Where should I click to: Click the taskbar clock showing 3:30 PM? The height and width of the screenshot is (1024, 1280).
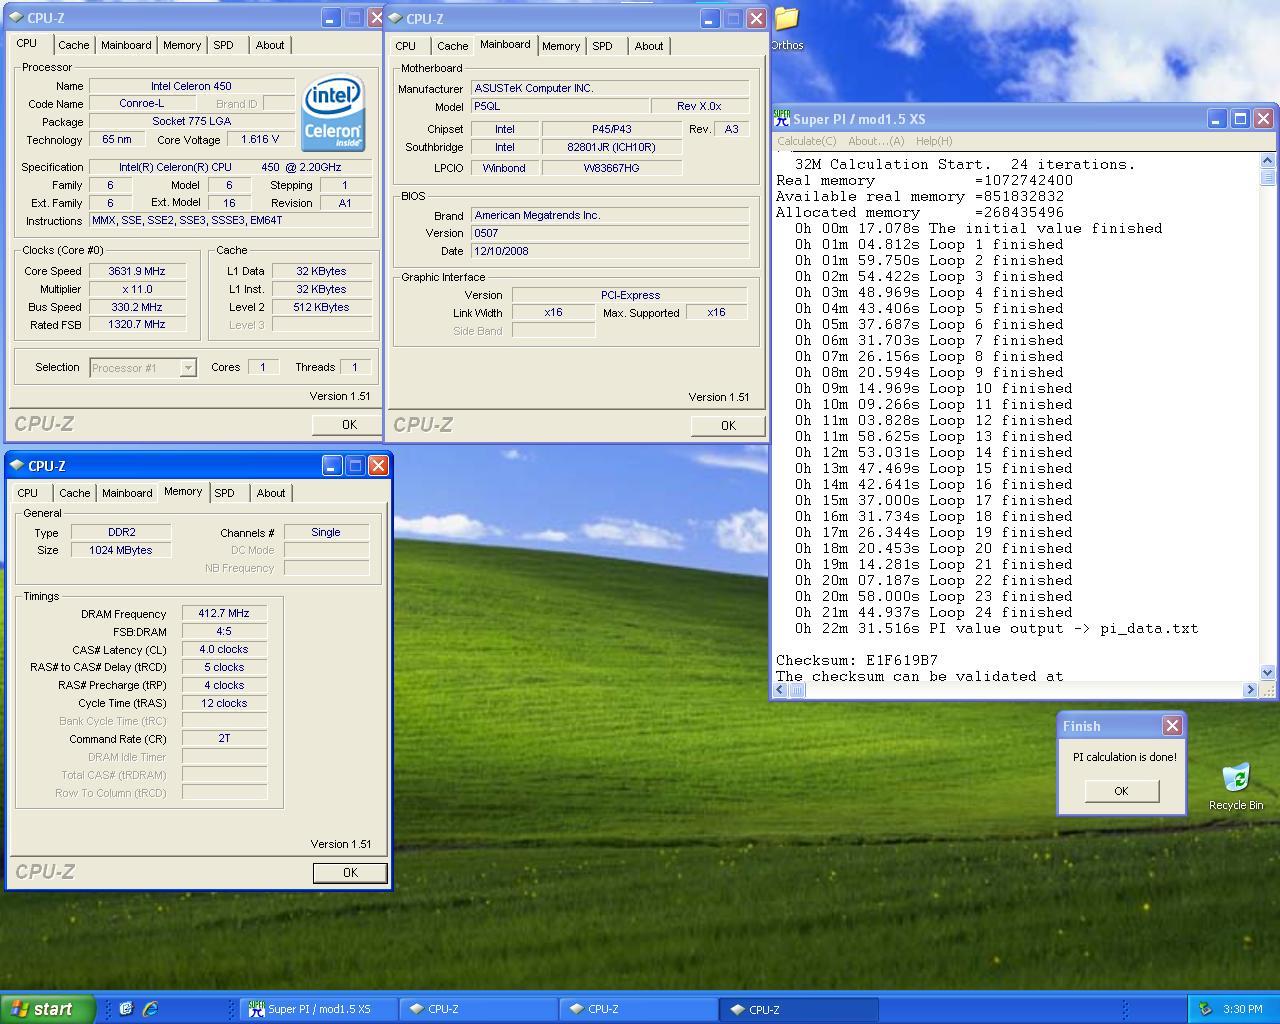pos(1243,1009)
